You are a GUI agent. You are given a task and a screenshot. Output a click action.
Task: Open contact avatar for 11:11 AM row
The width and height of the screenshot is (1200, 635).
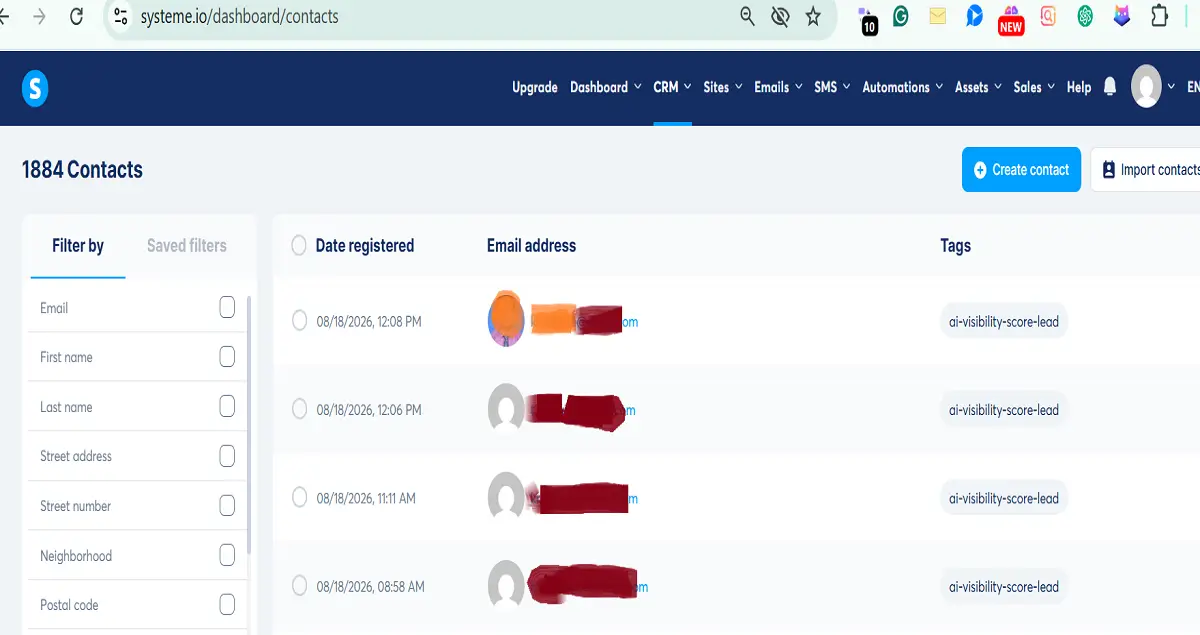(x=506, y=497)
